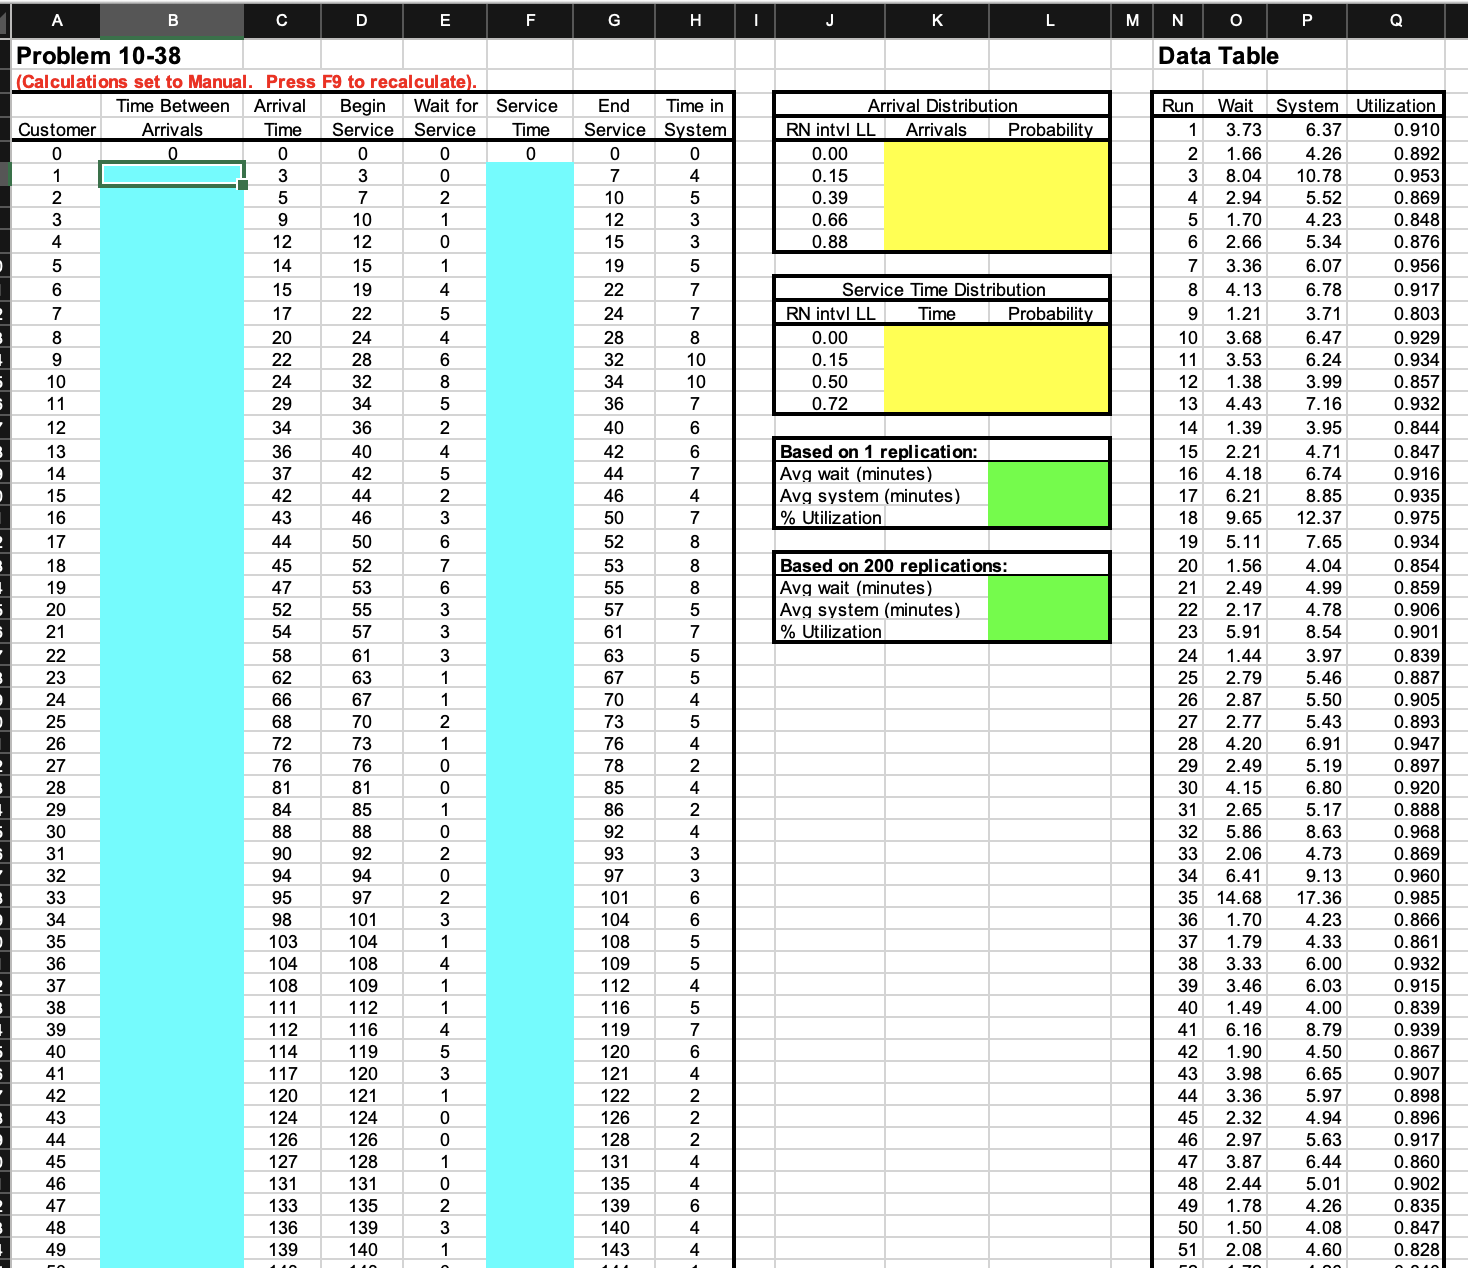Select the yellow Arrivals probability area

[x=995, y=195]
